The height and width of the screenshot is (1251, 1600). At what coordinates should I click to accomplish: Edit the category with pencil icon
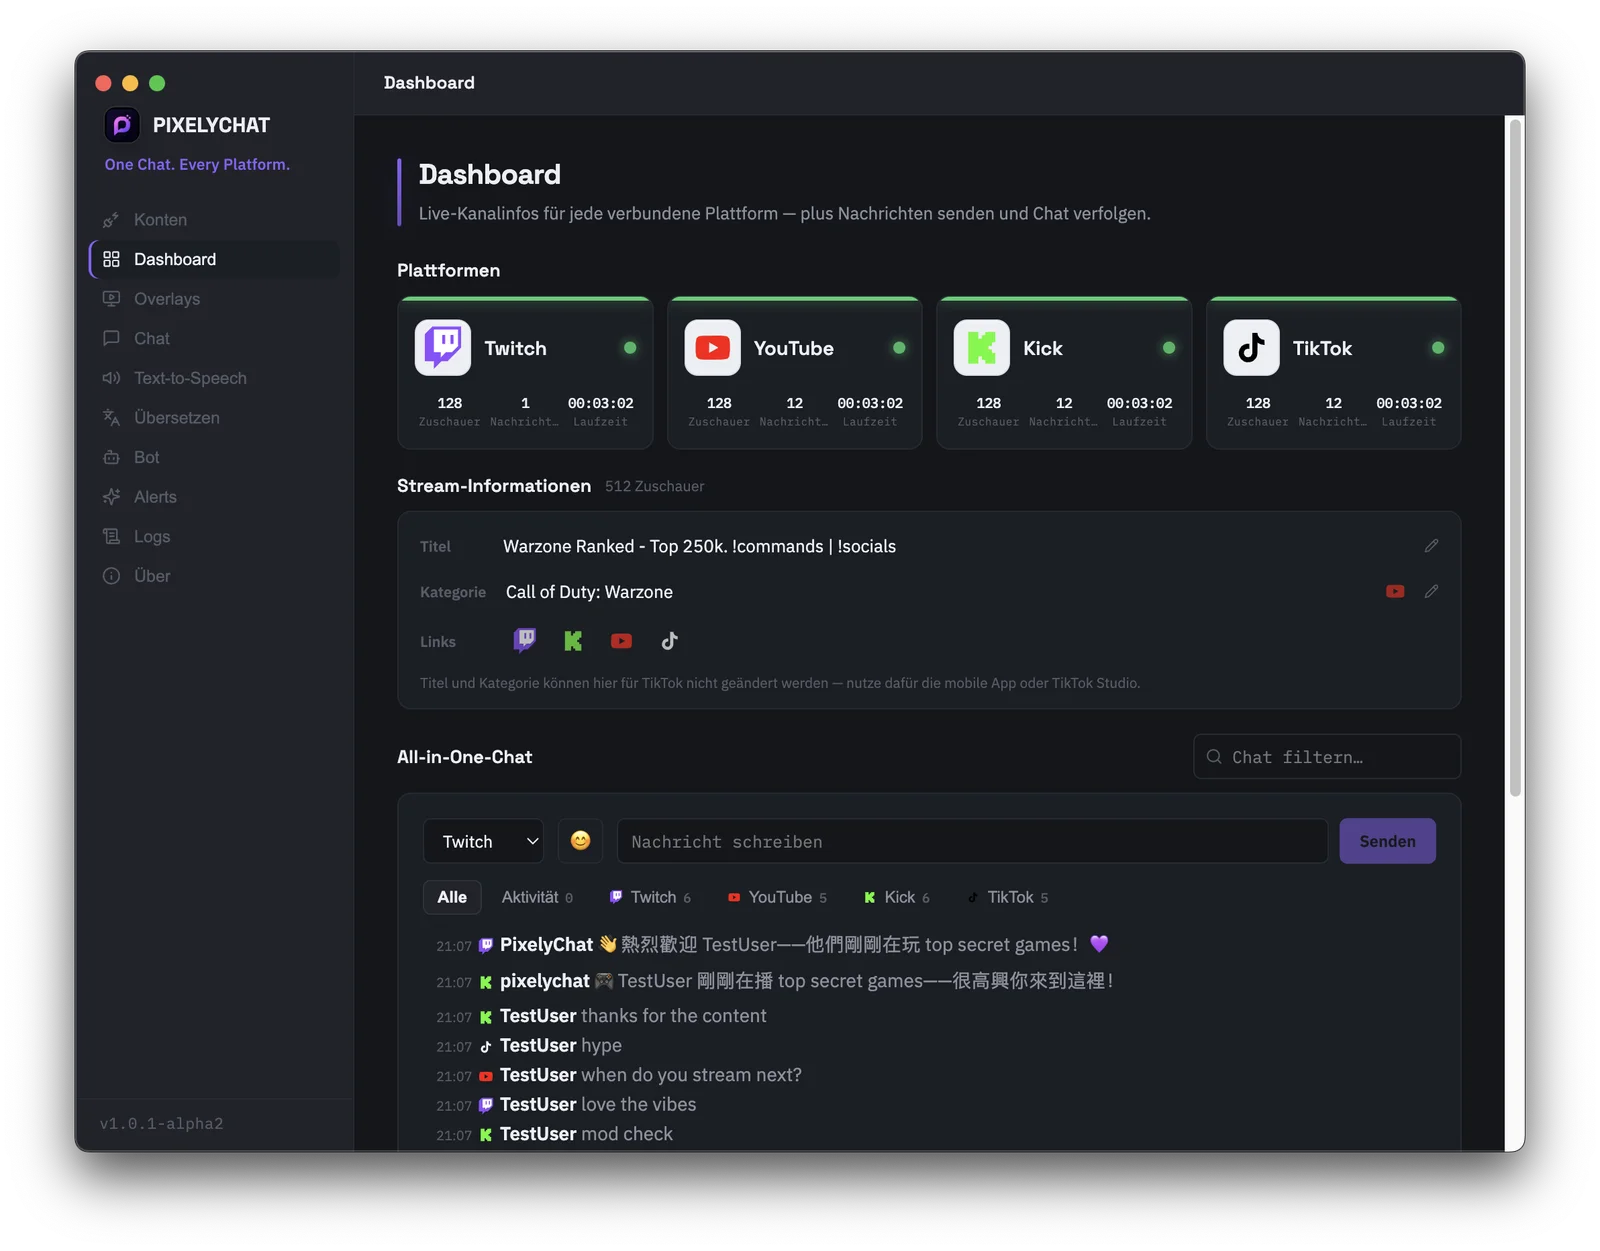click(1431, 592)
